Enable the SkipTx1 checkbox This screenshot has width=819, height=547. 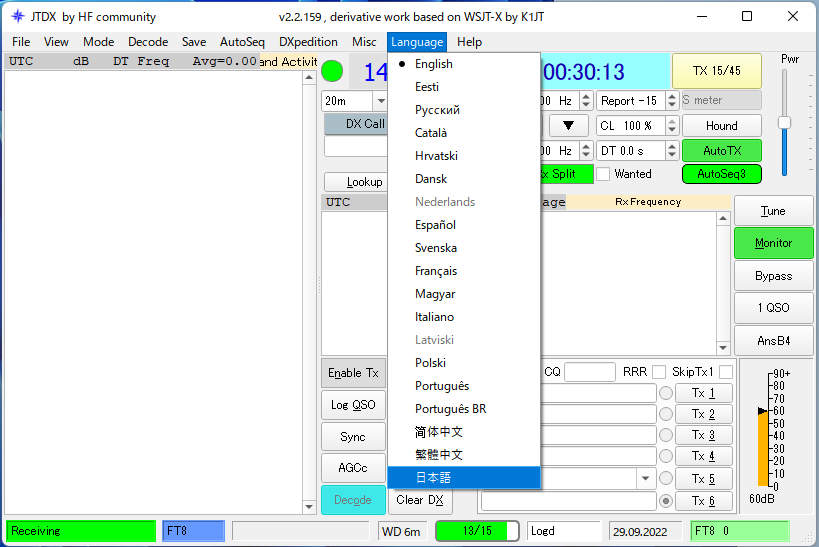pos(726,372)
